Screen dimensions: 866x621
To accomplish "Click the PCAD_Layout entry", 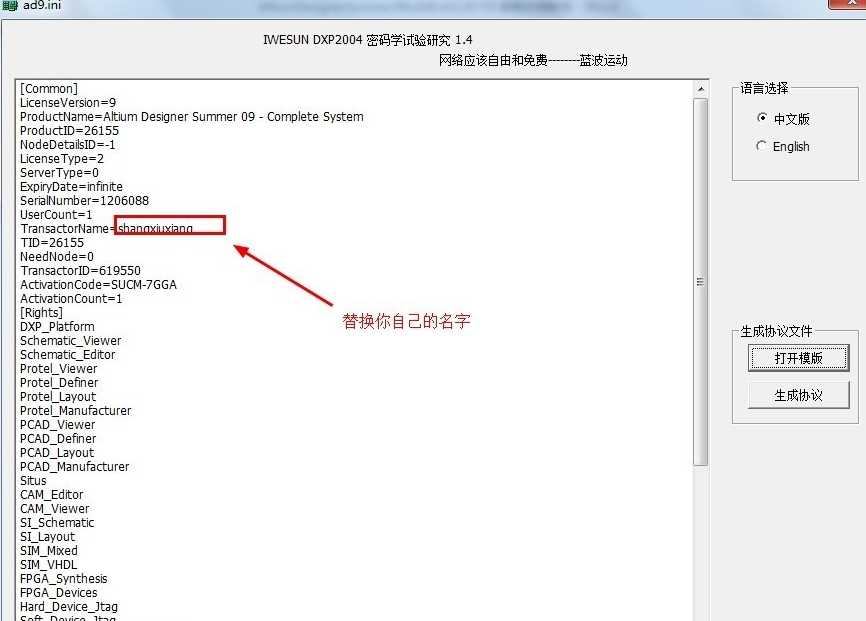I will pos(57,453).
